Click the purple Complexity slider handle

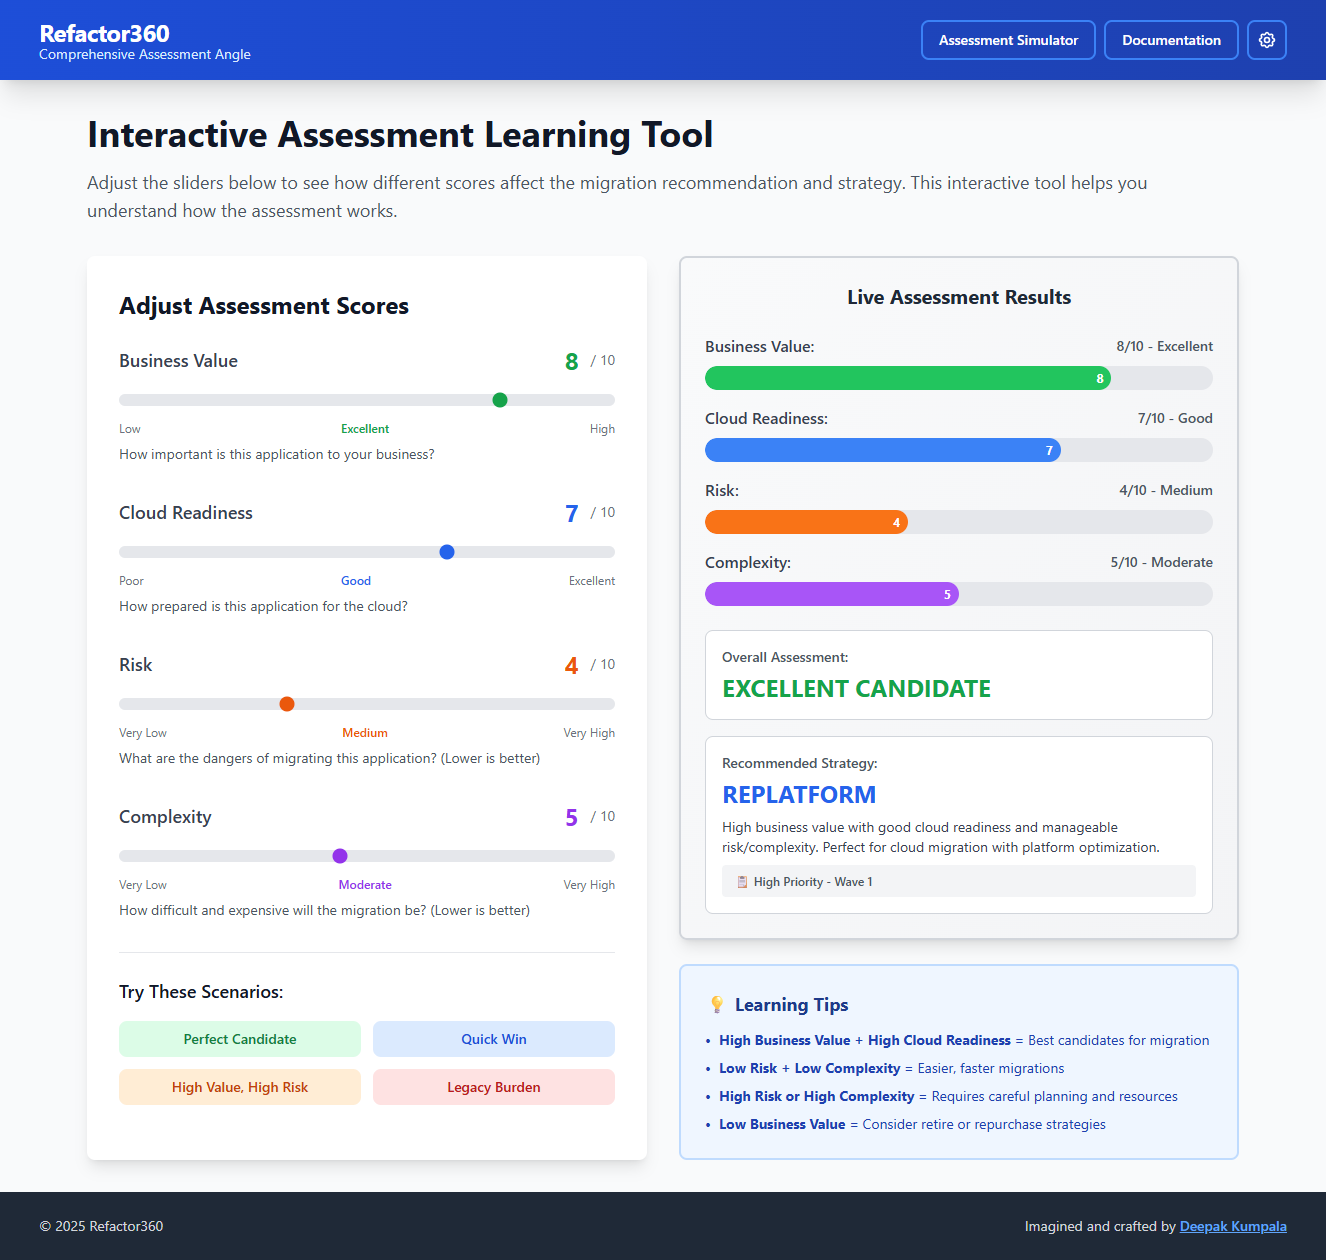click(x=340, y=856)
